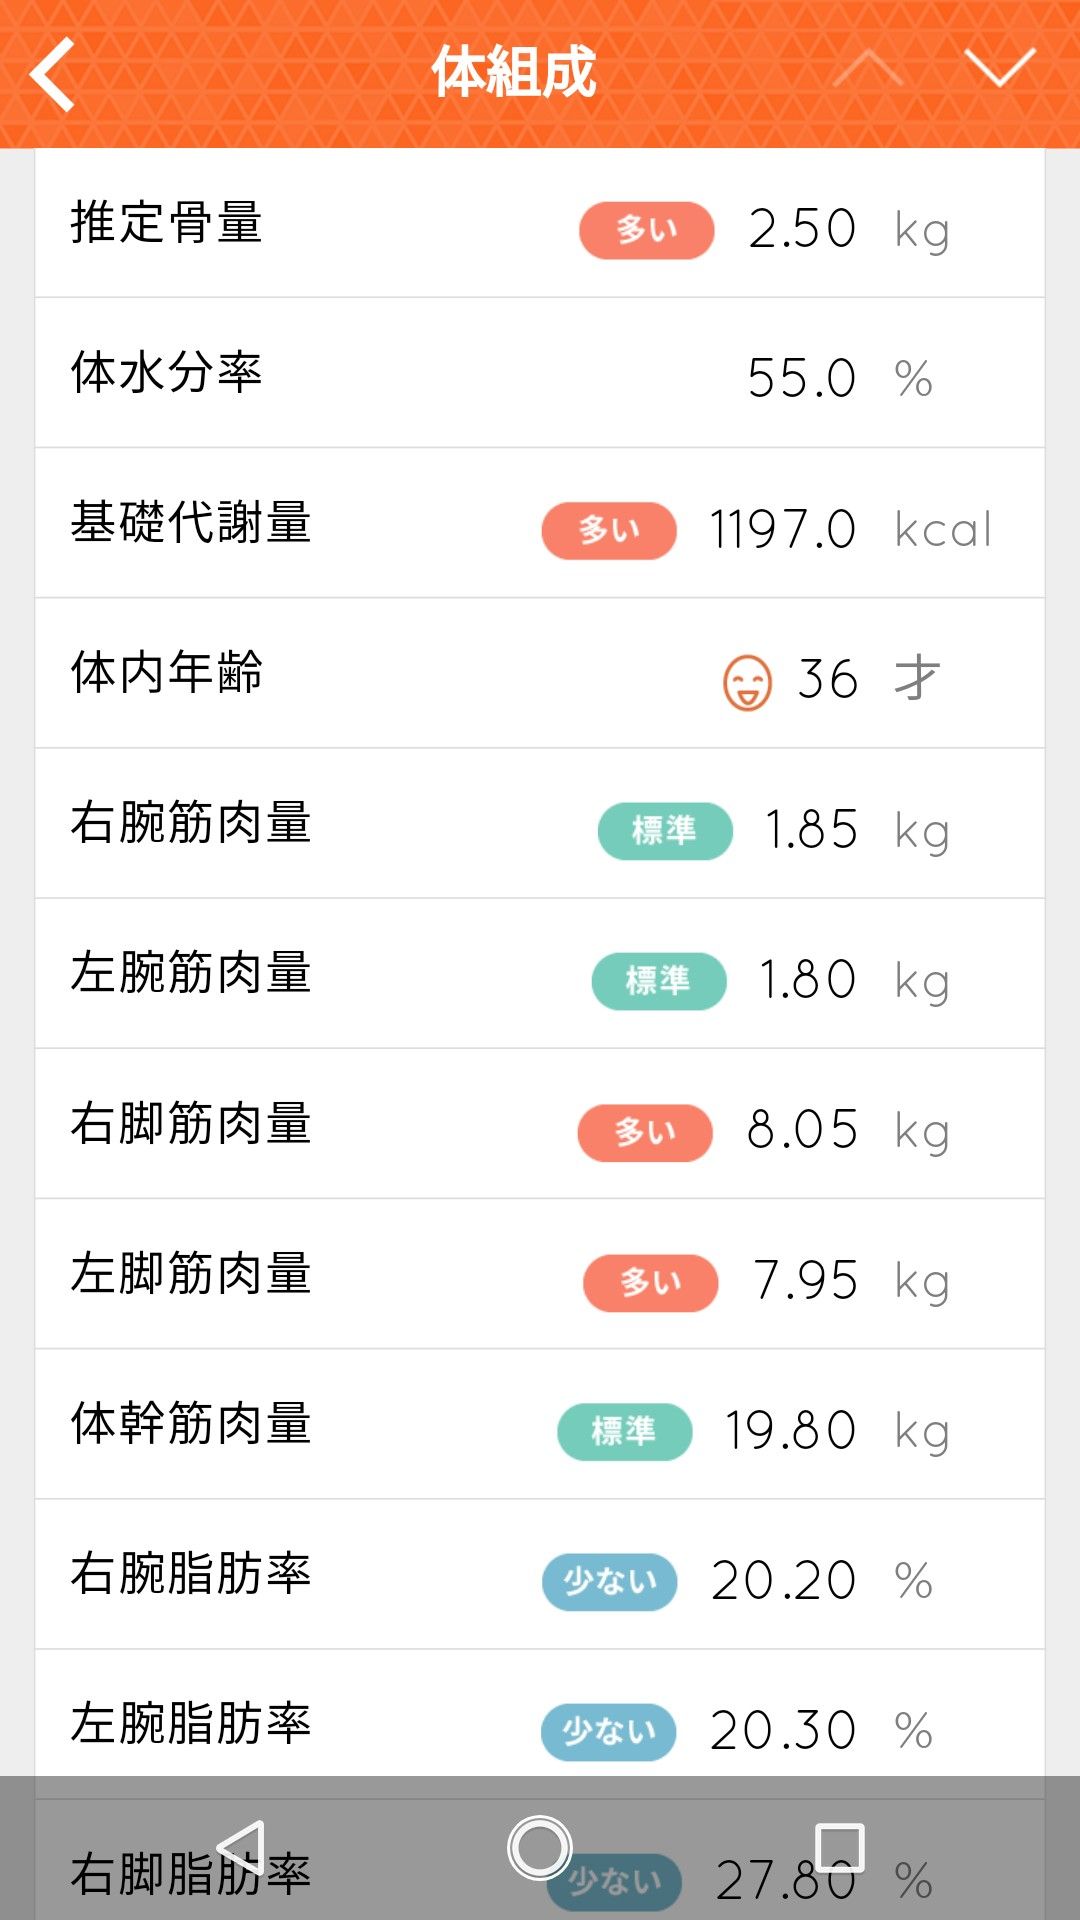Tap the 少ない badge on 右腕脂肪率
Viewport: 1080px width, 1920px height.
[x=609, y=1581]
